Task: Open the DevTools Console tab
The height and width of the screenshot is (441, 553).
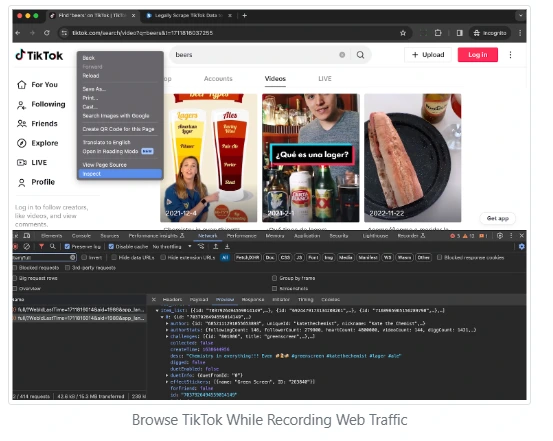Action: (x=81, y=236)
